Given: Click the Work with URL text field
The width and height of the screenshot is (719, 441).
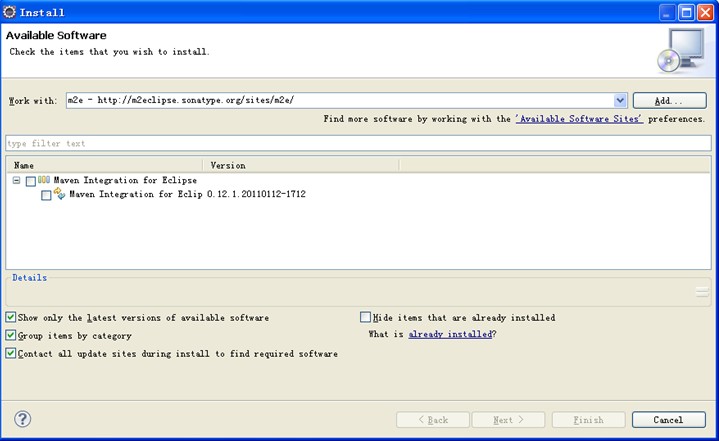Looking at the screenshot, I should [x=340, y=100].
